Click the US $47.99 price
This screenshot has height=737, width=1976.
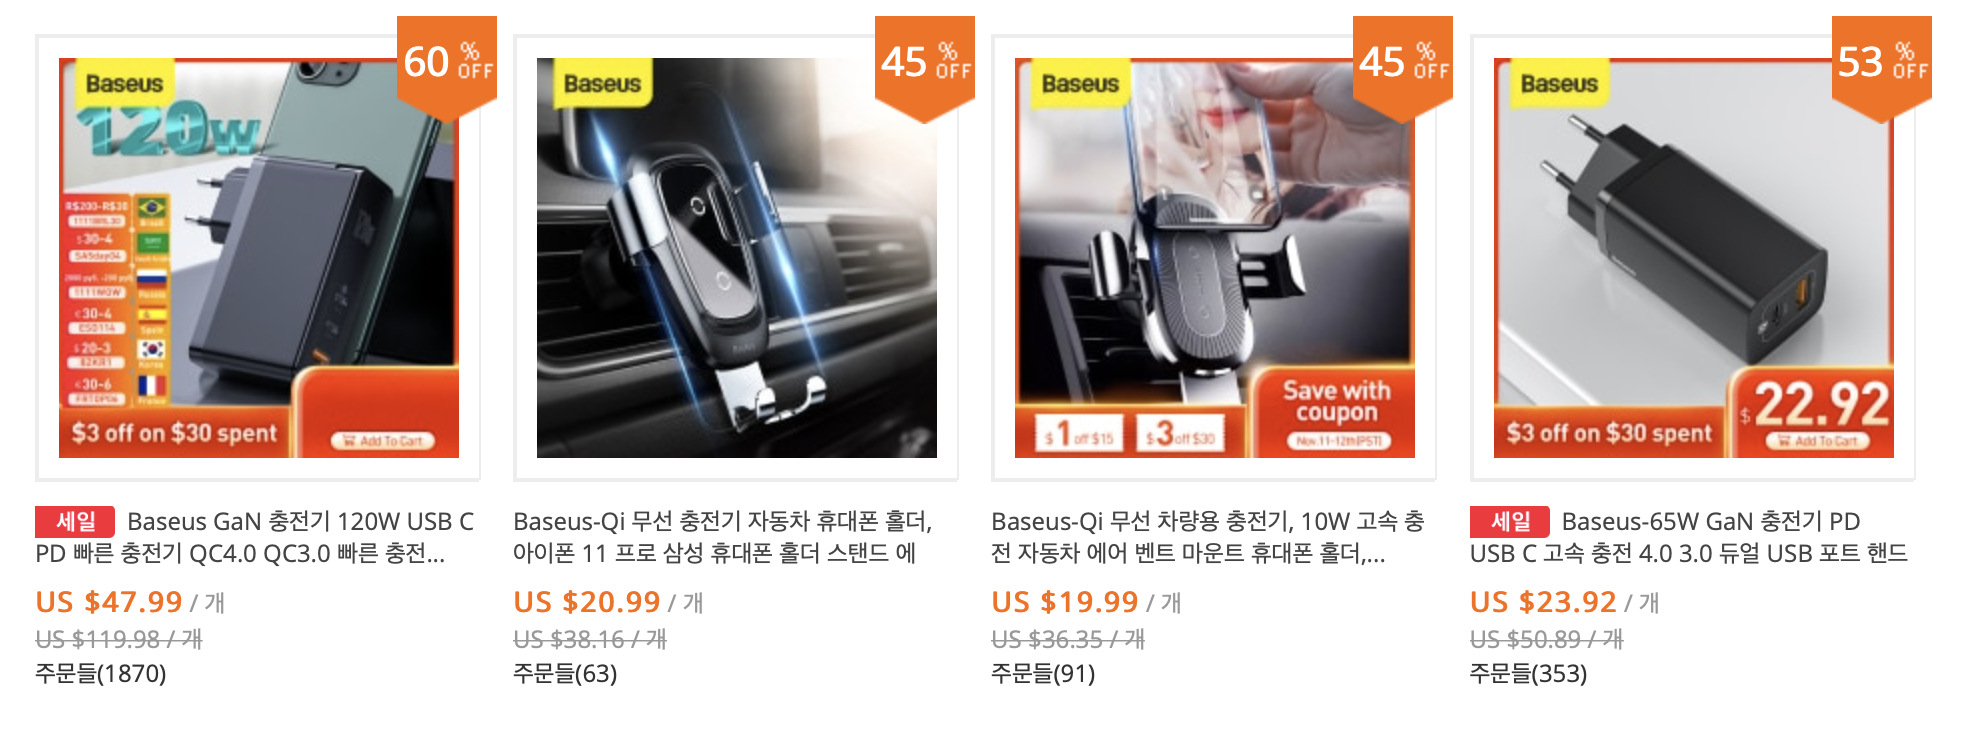(109, 602)
